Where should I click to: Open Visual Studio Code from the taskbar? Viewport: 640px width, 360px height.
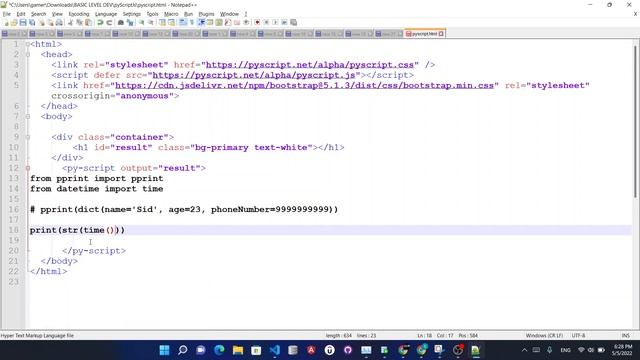click(275, 350)
